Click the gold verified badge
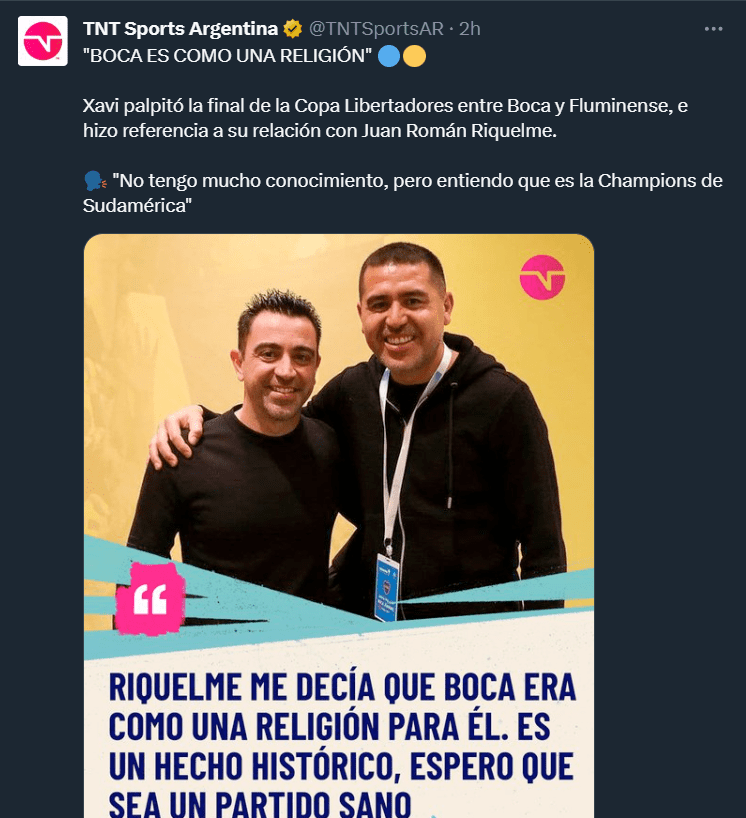Image resolution: width=746 pixels, height=818 pixels. (293, 29)
